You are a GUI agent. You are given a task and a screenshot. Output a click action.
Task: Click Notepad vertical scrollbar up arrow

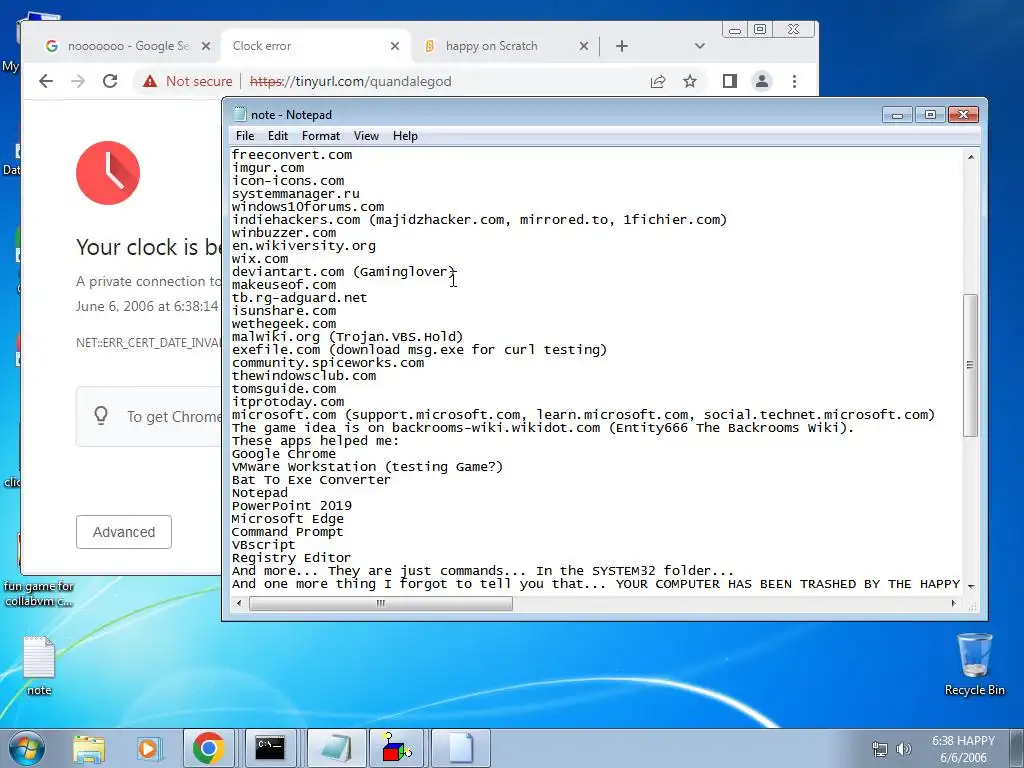pyautogui.click(x=971, y=157)
